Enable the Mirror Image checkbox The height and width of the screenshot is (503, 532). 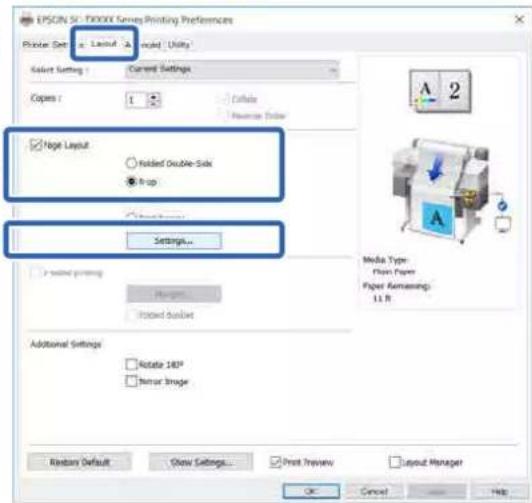click(x=131, y=381)
